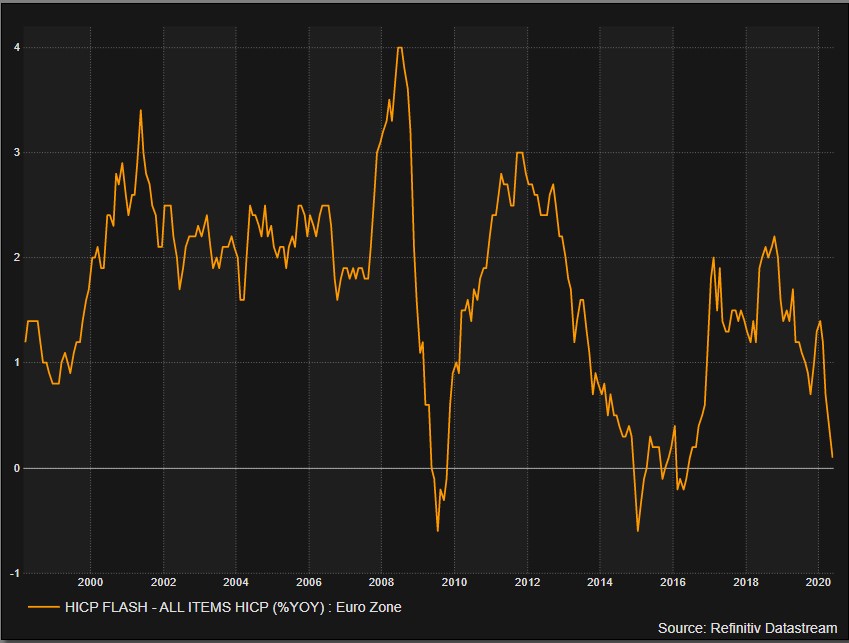The image size is (849, 643).
Task: Click the 2000 x-axis year label
Action: point(90,581)
